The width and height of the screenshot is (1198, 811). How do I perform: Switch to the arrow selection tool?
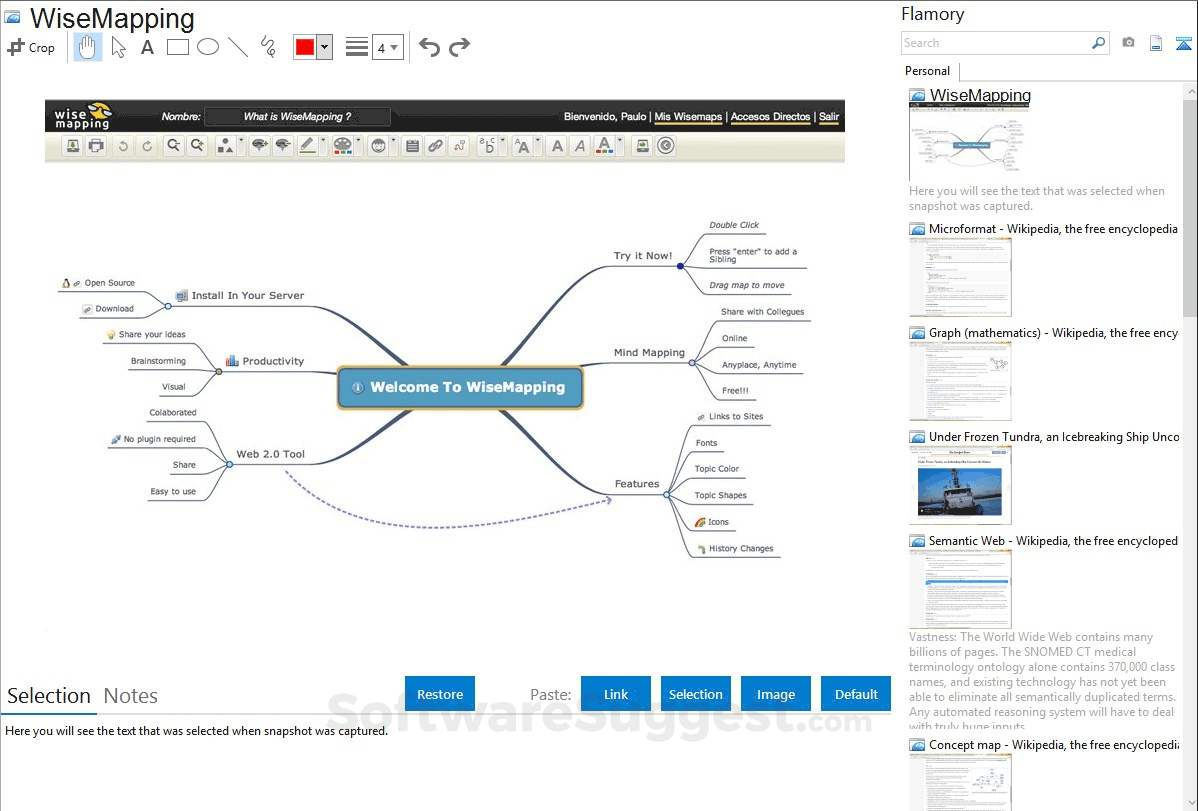click(118, 47)
